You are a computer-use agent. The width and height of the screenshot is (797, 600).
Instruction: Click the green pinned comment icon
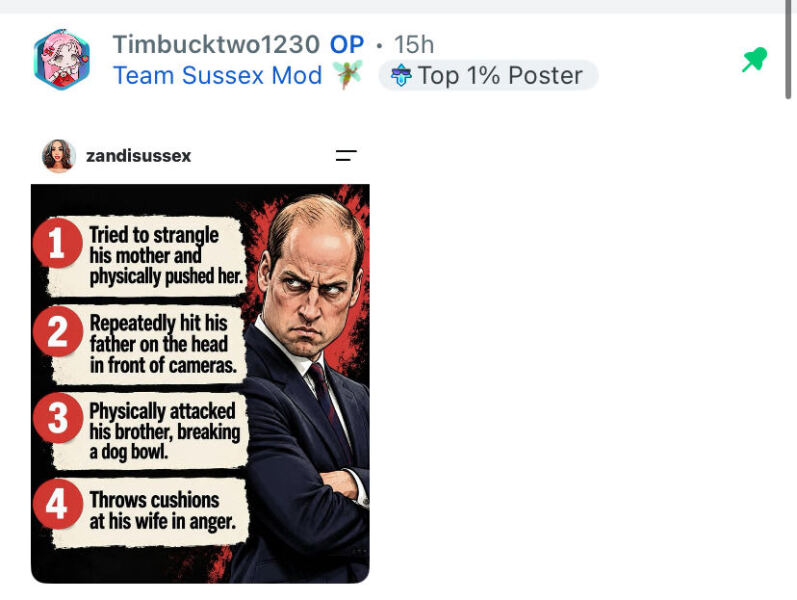[754, 60]
